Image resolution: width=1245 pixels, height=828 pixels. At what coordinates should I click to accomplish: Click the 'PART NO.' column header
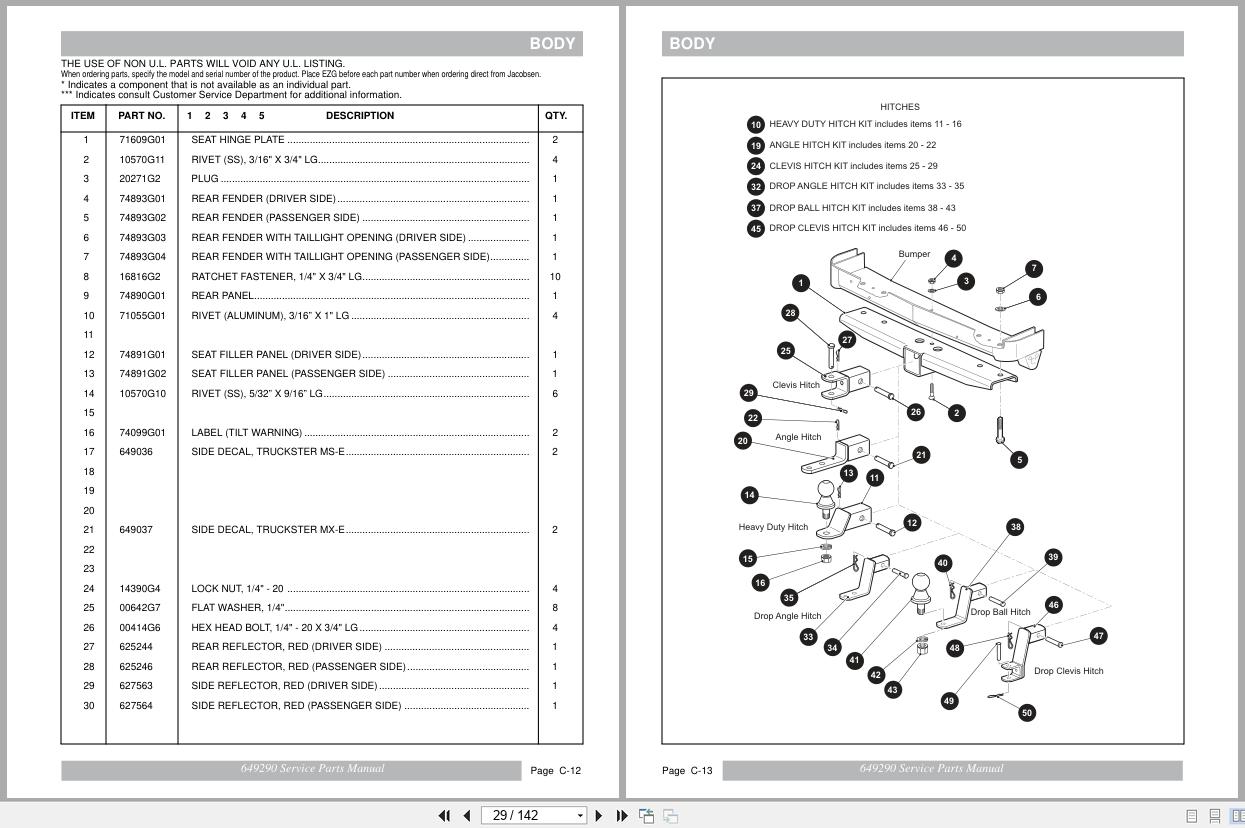[x=141, y=116]
